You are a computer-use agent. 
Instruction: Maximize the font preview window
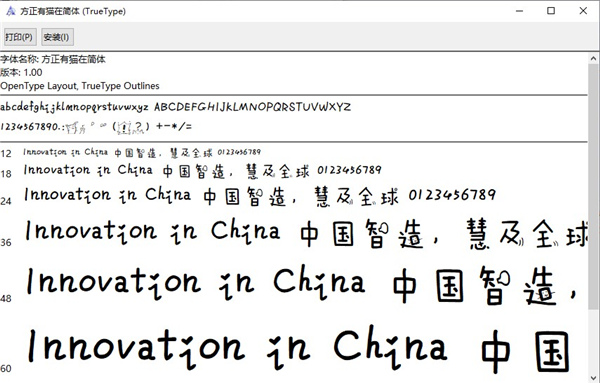551,11
